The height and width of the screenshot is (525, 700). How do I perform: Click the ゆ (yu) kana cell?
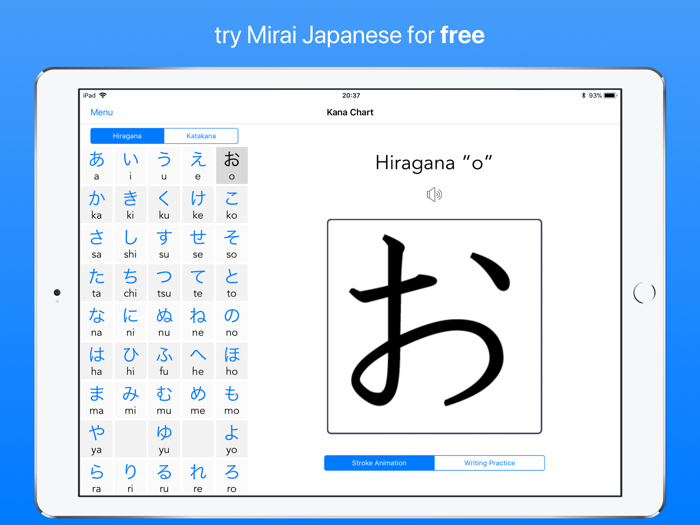[x=164, y=439]
